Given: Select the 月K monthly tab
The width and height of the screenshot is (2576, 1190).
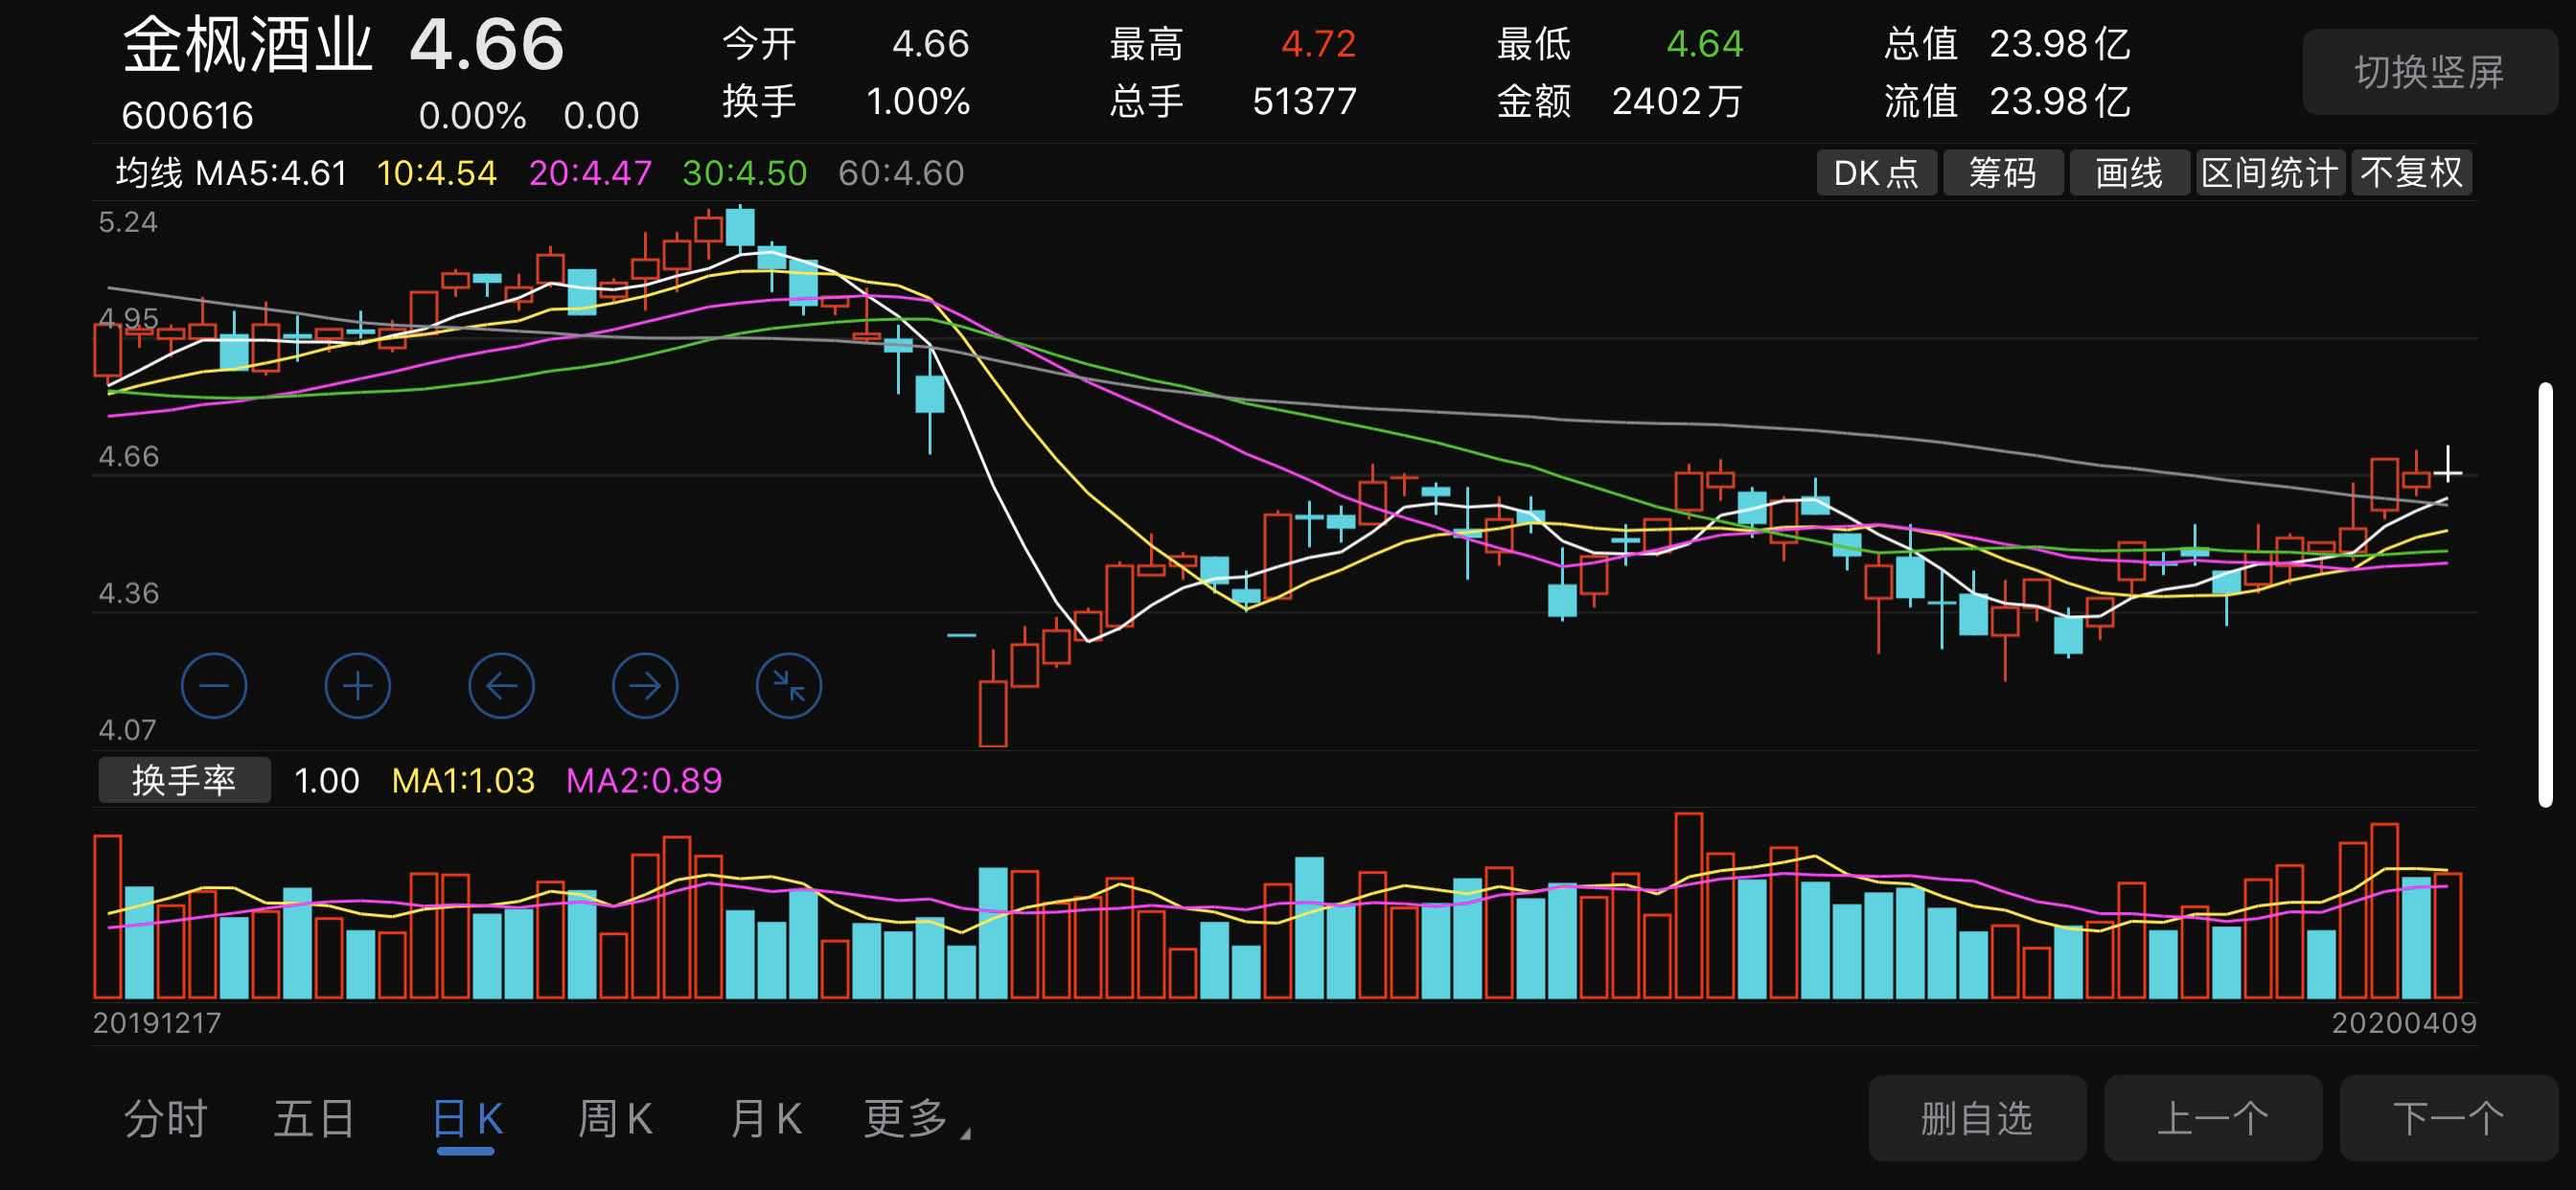Looking at the screenshot, I should (x=766, y=1119).
